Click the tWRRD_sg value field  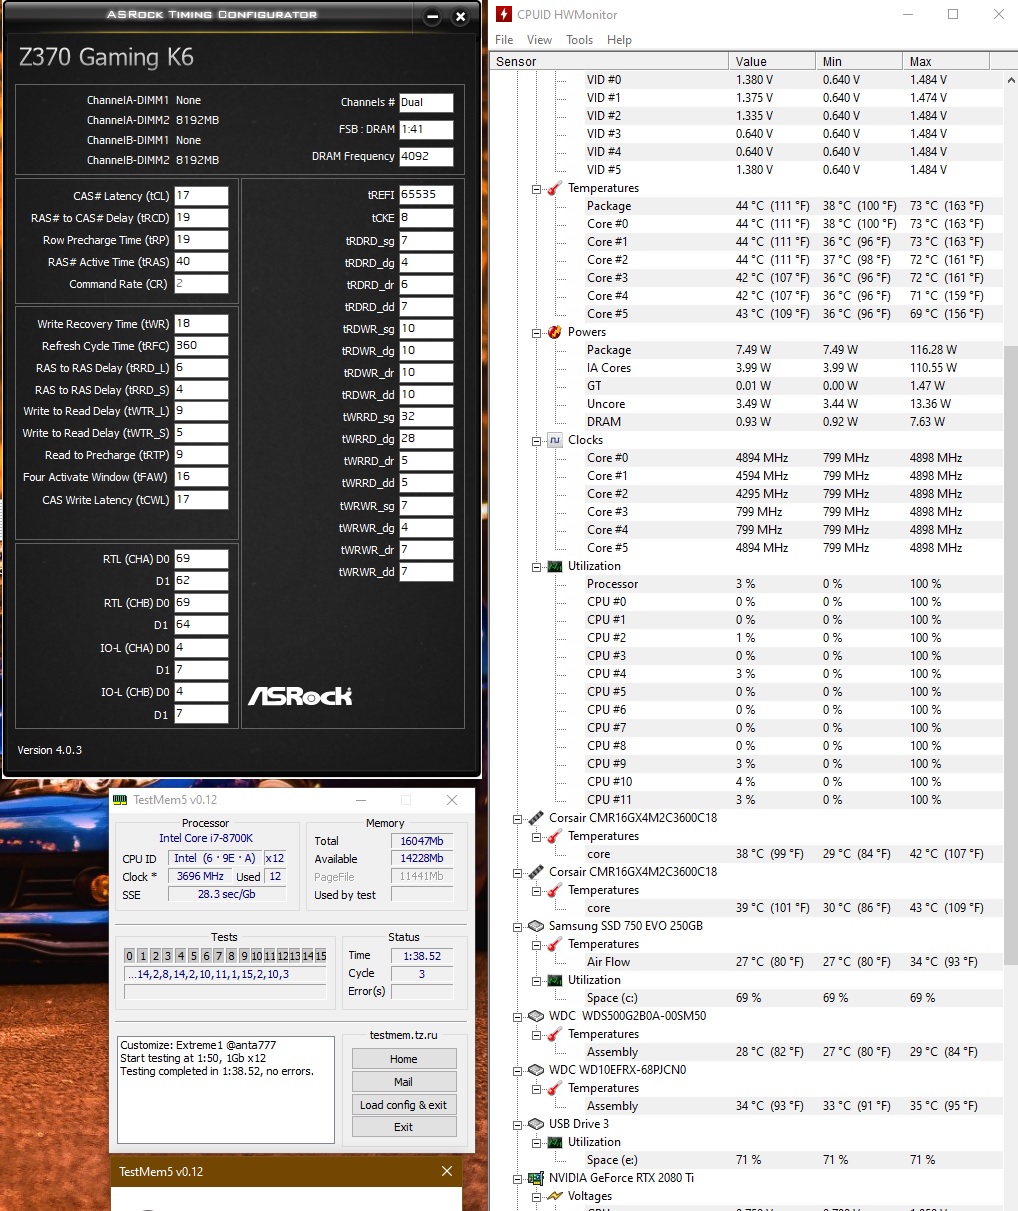[x=426, y=417]
